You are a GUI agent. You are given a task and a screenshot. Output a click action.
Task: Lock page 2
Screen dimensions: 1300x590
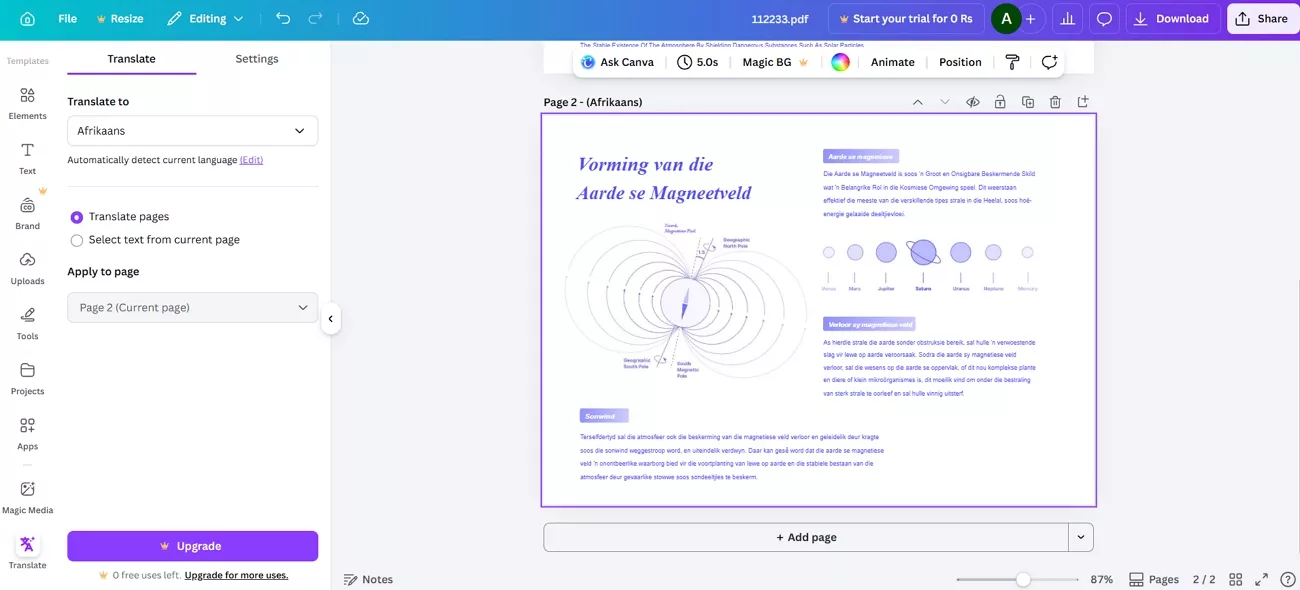999,101
